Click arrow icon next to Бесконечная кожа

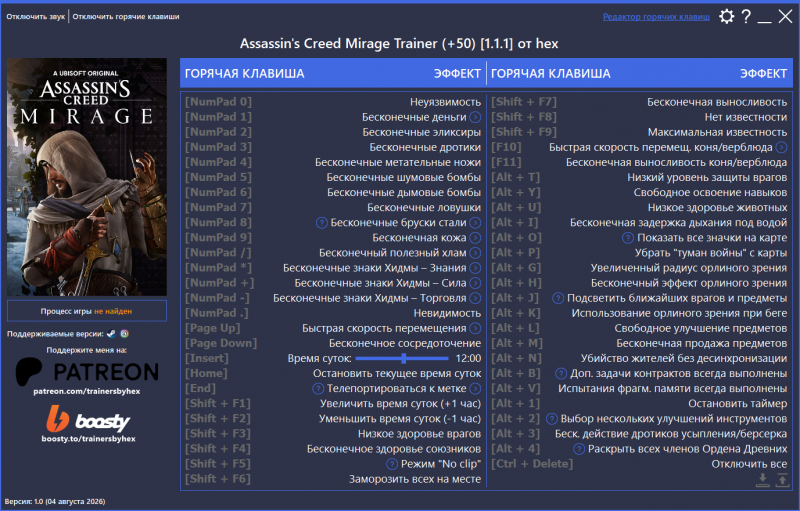pos(475,238)
